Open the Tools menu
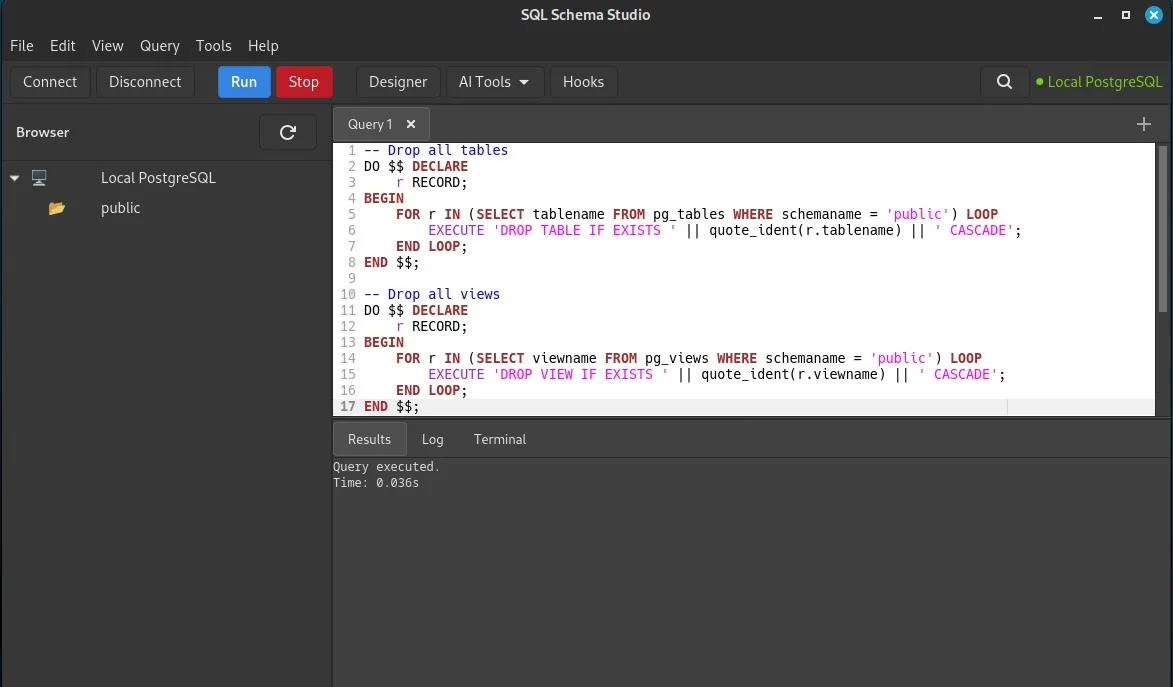The height and width of the screenshot is (687, 1173). coord(213,46)
